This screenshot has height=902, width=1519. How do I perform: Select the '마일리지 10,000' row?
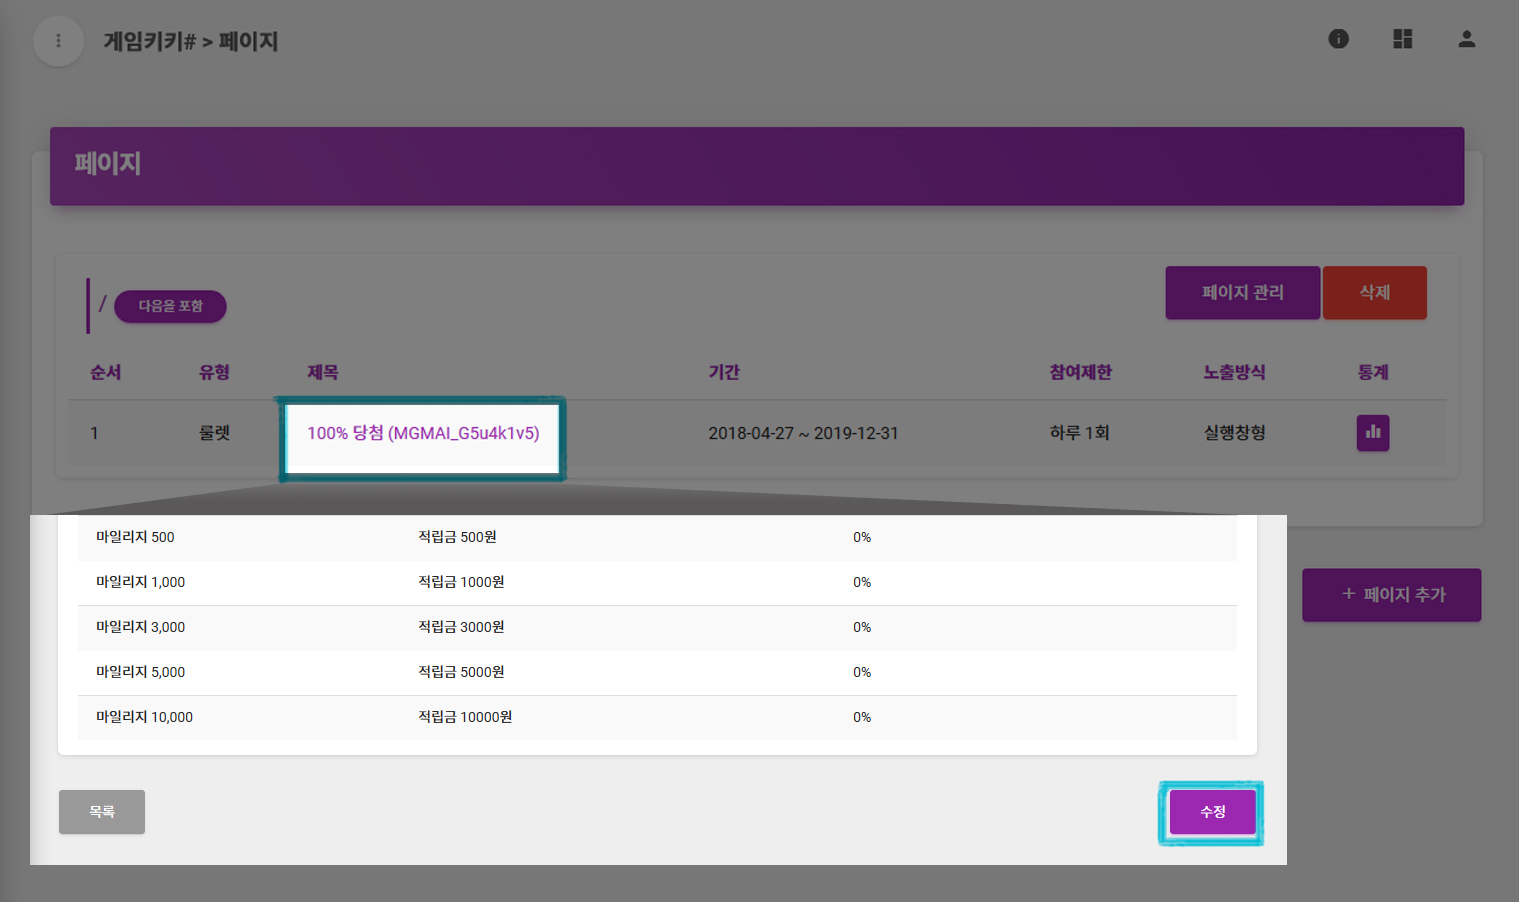[x=144, y=718]
